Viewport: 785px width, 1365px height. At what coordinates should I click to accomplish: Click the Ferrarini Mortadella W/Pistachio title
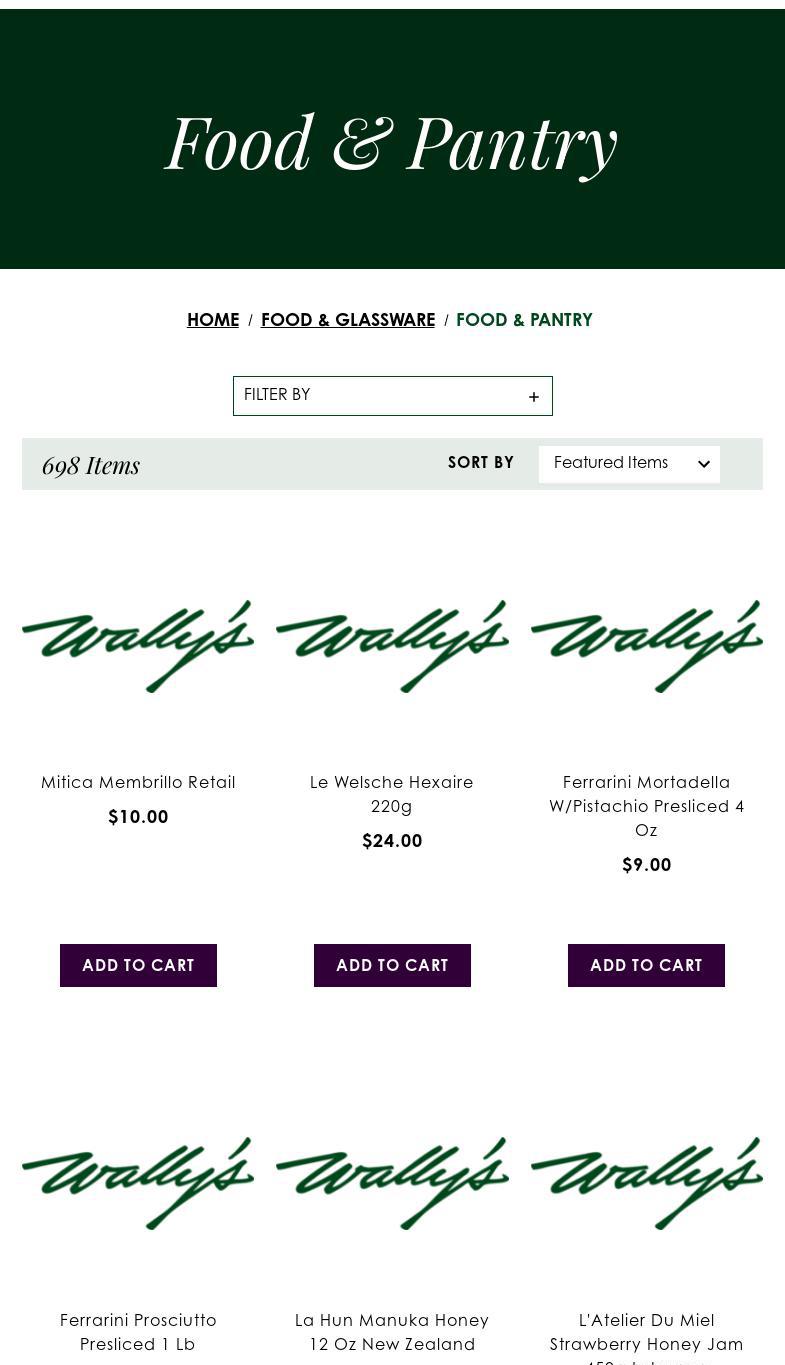[x=646, y=806]
